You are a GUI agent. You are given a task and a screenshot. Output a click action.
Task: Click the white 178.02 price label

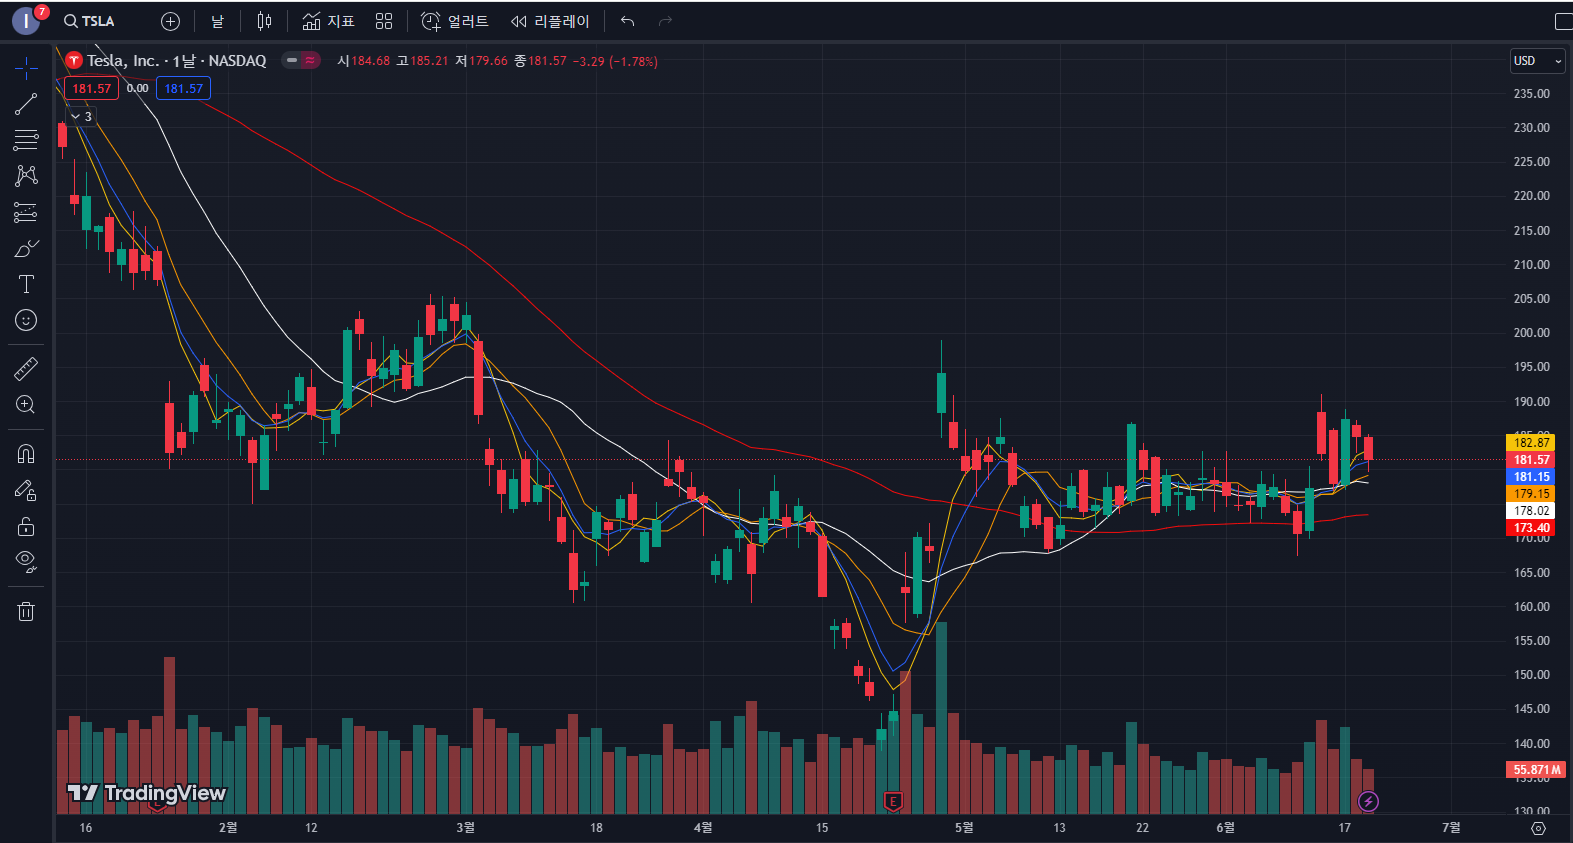click(x=1531, y=511)
